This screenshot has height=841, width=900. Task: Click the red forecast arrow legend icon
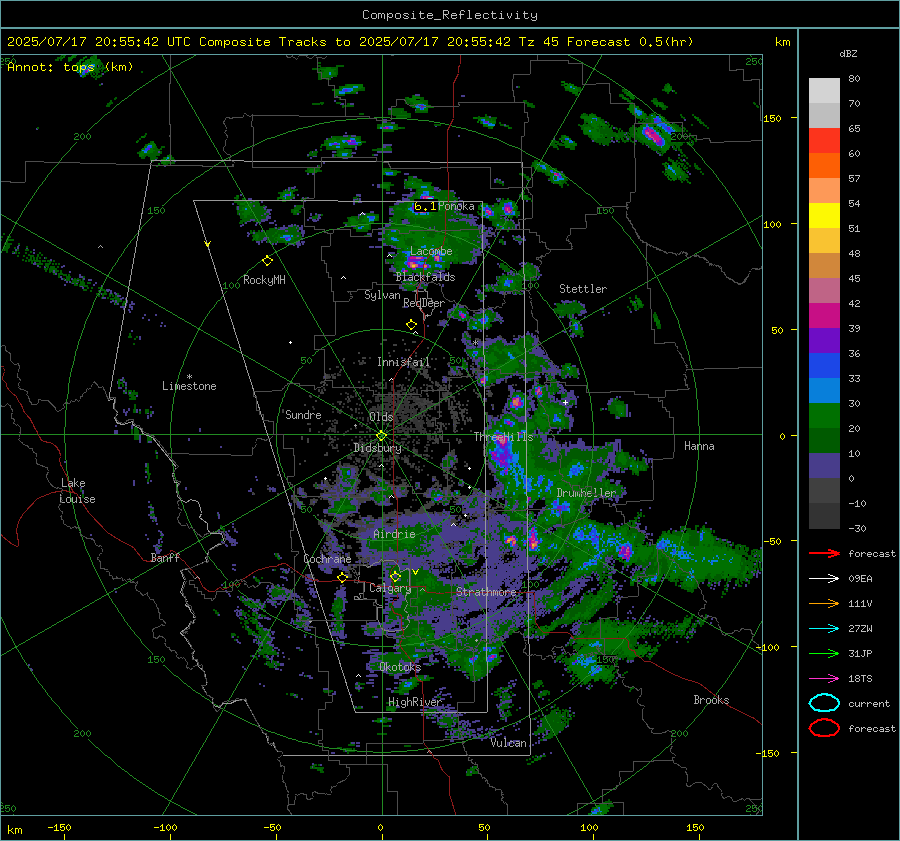tap(824, 553)
